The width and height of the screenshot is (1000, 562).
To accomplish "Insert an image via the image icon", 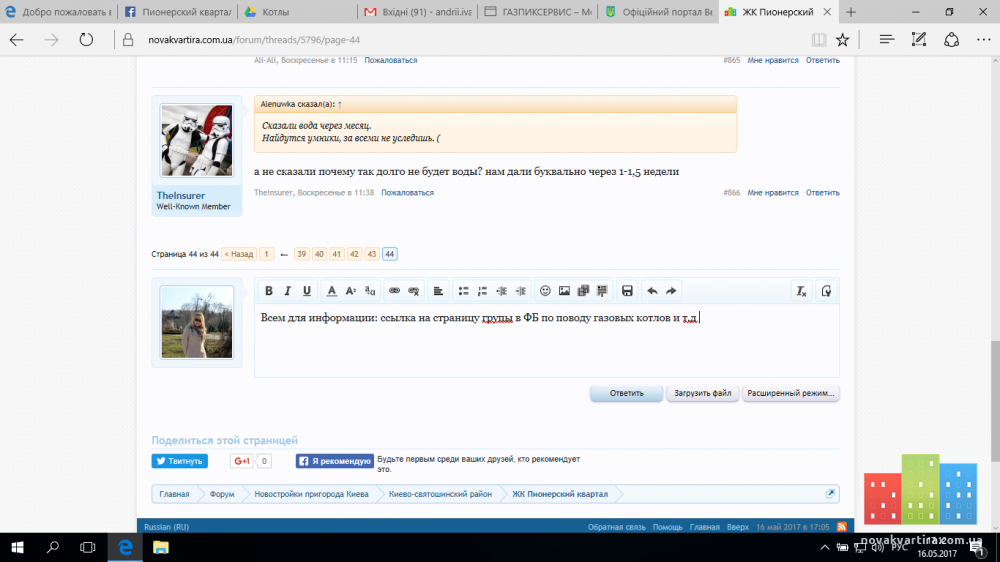I will (x=564, y=291).
